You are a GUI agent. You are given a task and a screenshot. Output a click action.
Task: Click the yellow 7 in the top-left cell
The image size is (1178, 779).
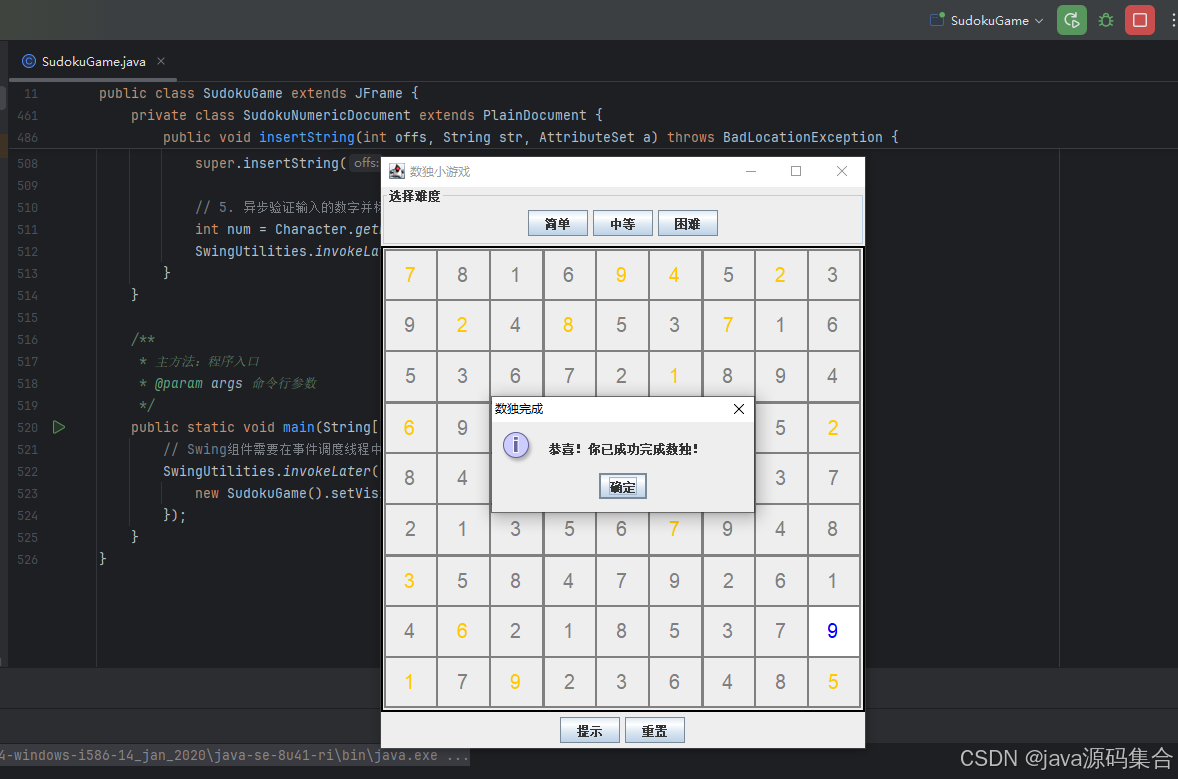(x=409, y=275)
